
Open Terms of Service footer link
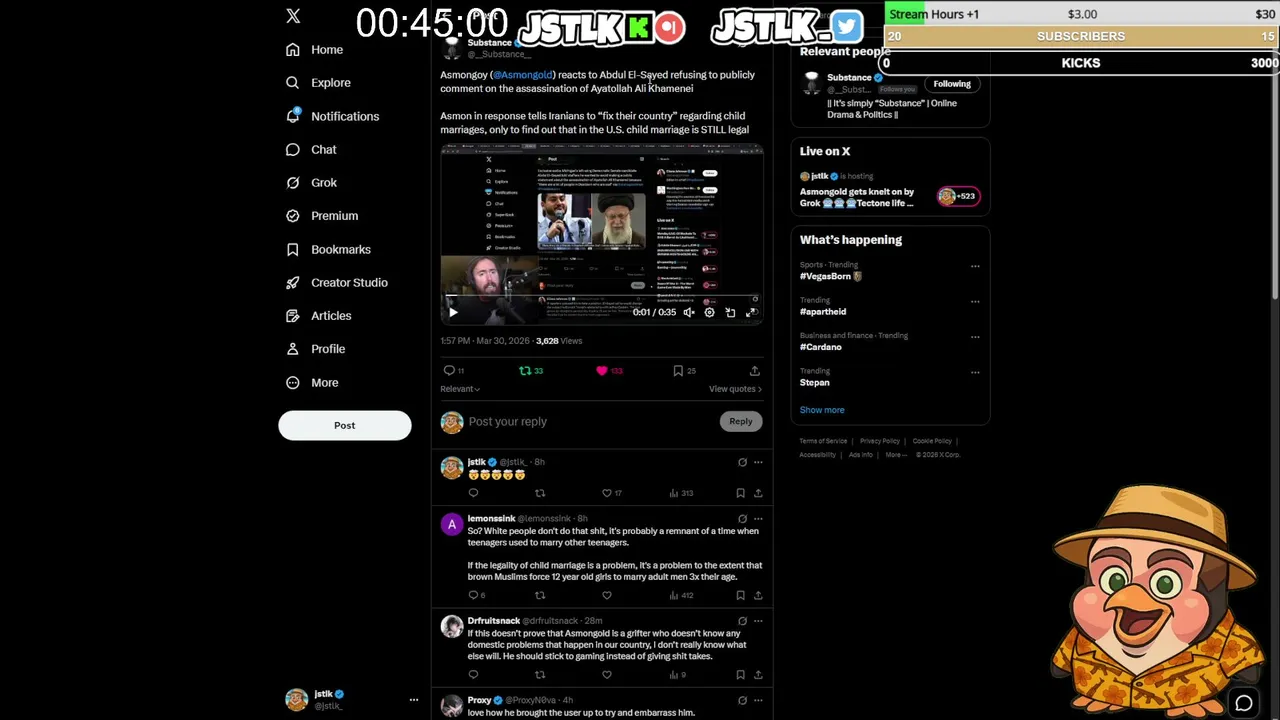(x=823, y=441)
